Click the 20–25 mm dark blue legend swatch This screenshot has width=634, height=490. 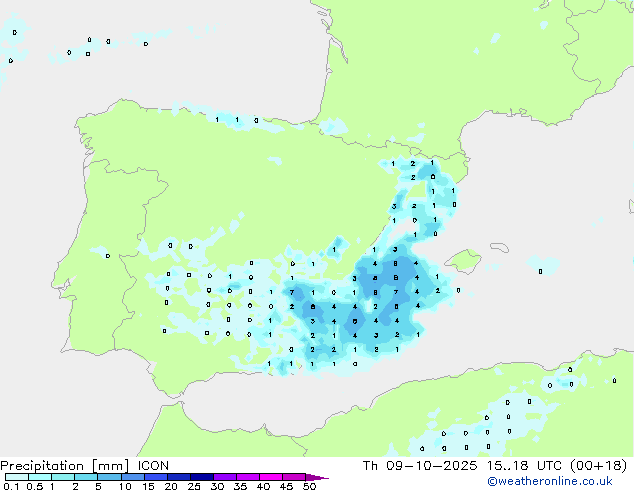pyautogui.click(x=179, y=477)
